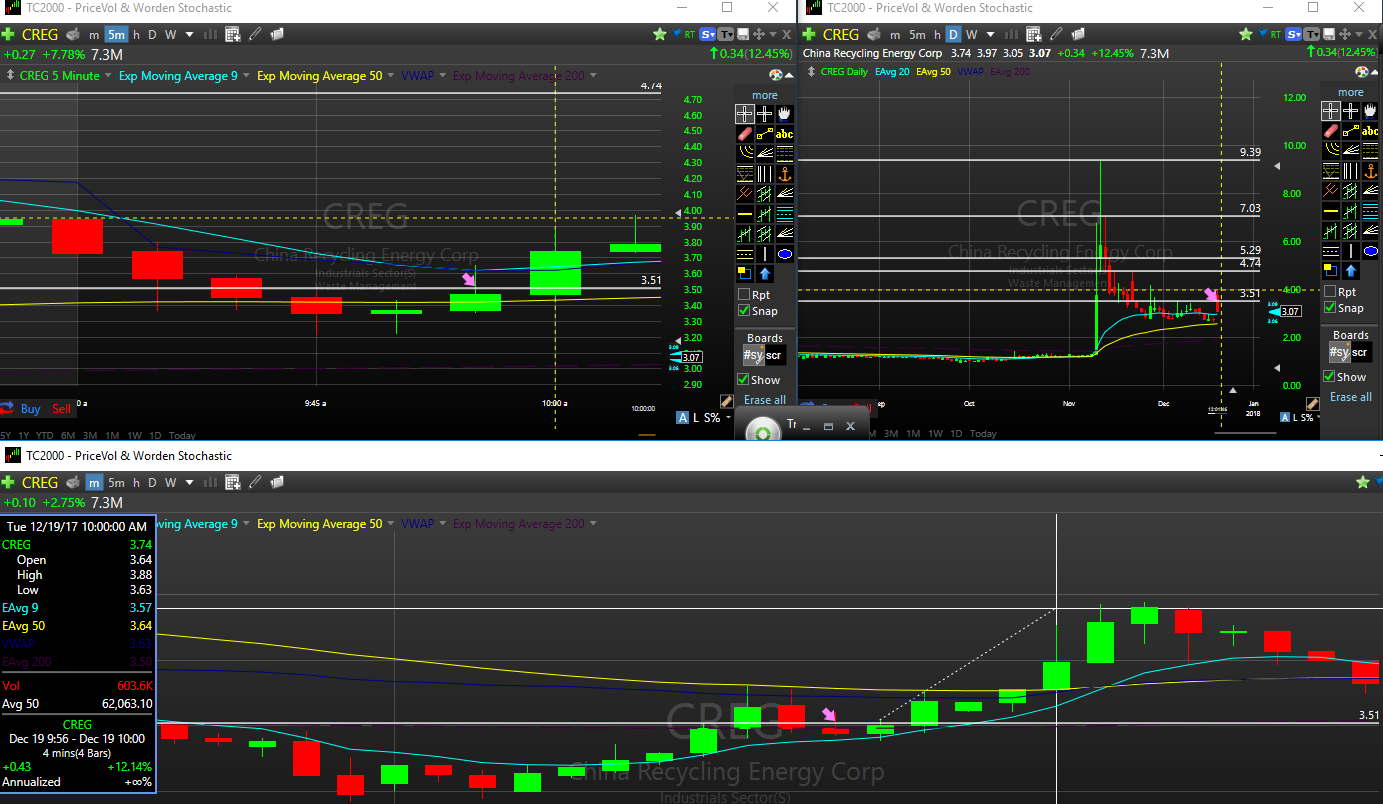
Task: Choose the blue ellipse tool in the daily window
Action: pos(1371,250)
